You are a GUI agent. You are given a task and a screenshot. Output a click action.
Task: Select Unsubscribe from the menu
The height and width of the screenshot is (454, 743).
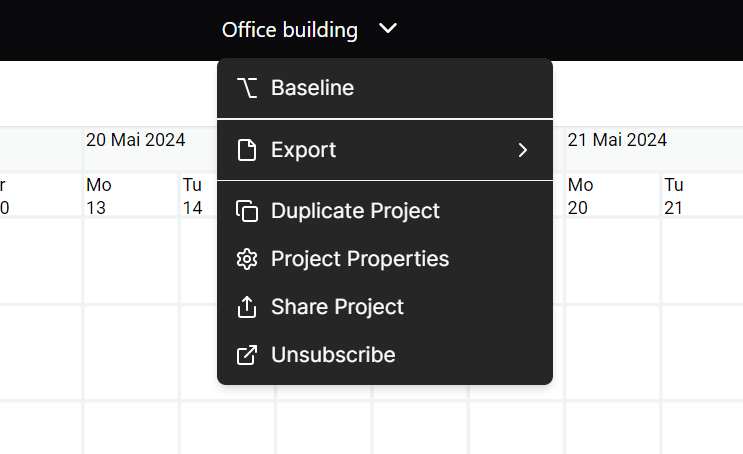pyautogui.click(x=385, y=355)
